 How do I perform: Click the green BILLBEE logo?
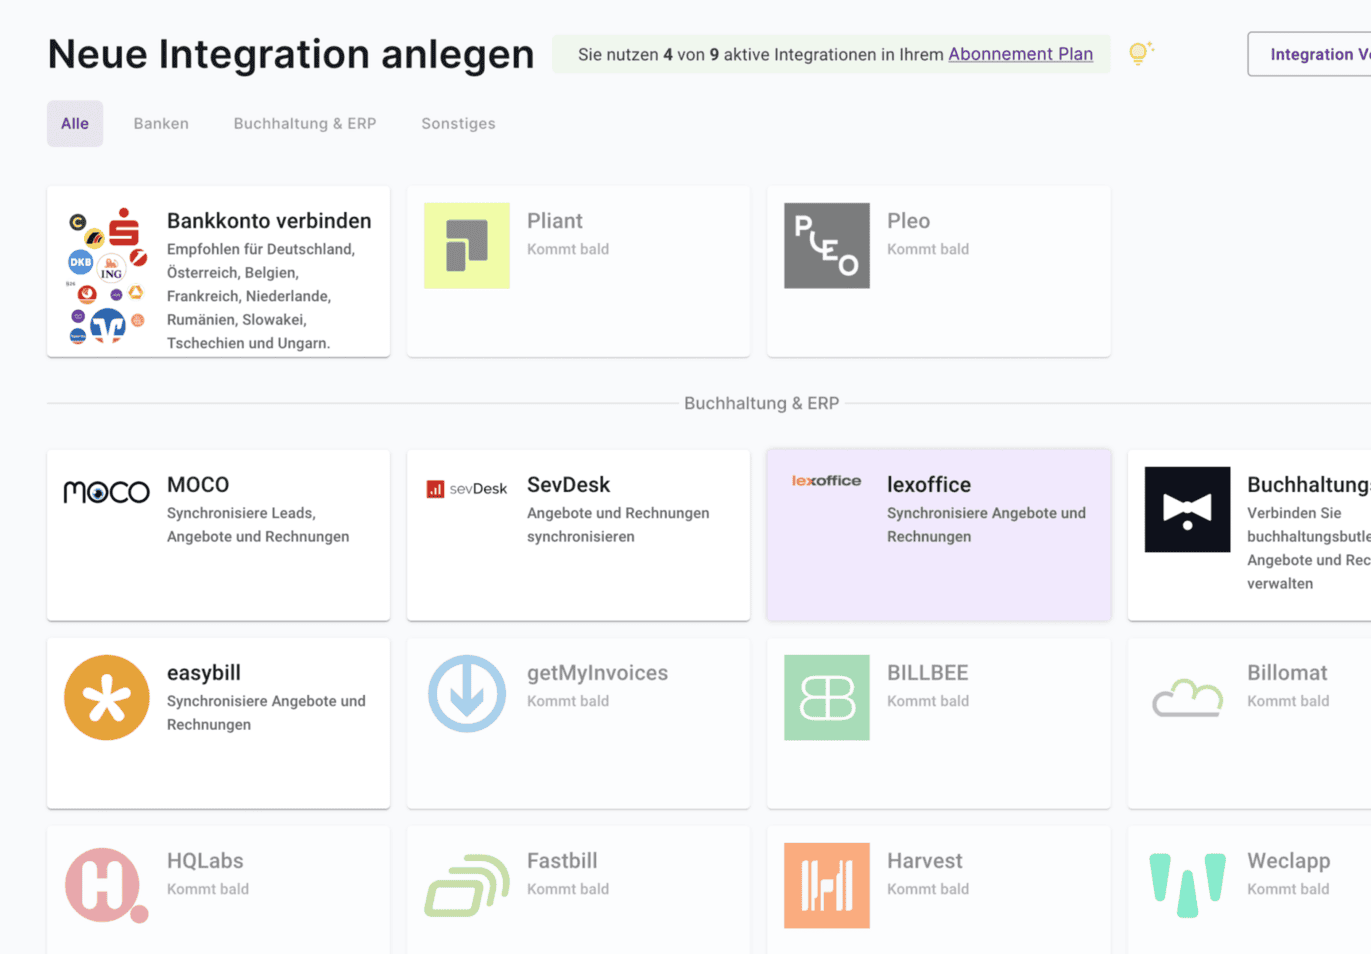pyautogui.click(x=827, y=697)
